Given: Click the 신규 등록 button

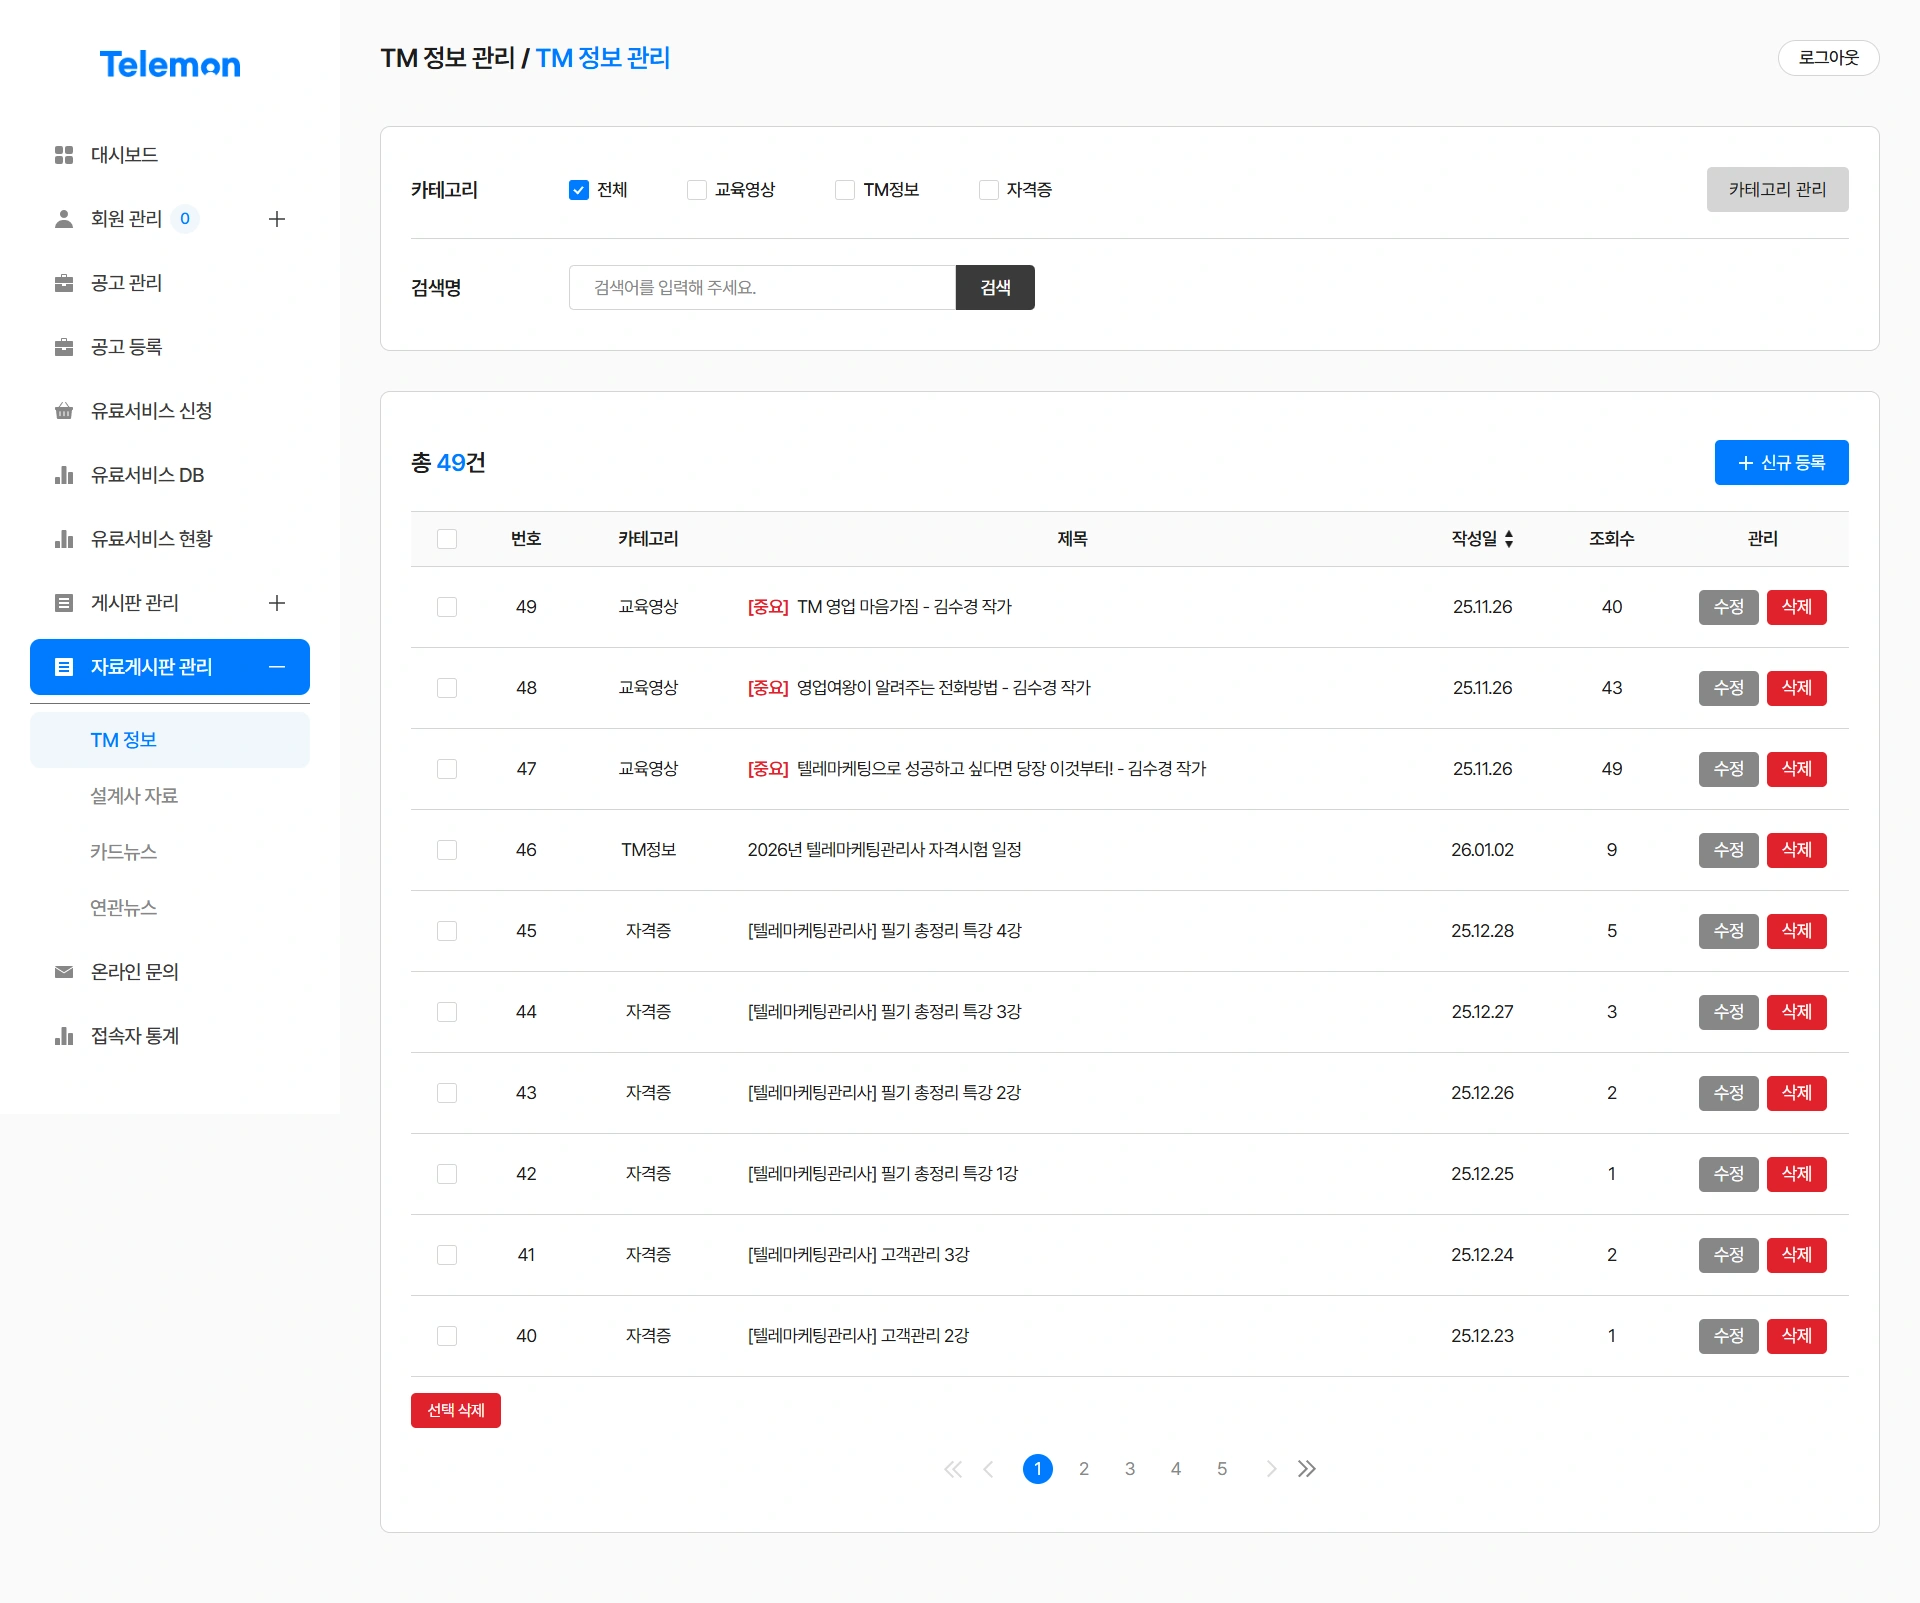Looking at the screenshot, I should (x=1781, y=462).
